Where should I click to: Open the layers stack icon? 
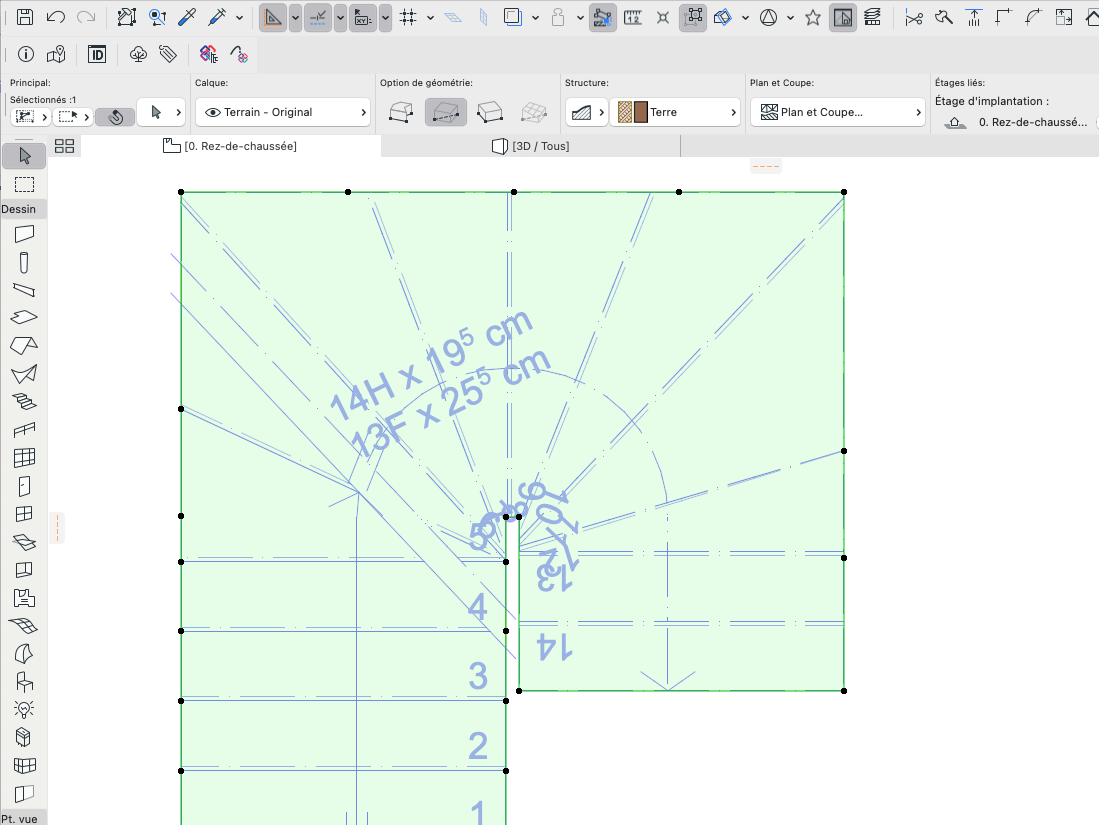click(x=873, y=18)
